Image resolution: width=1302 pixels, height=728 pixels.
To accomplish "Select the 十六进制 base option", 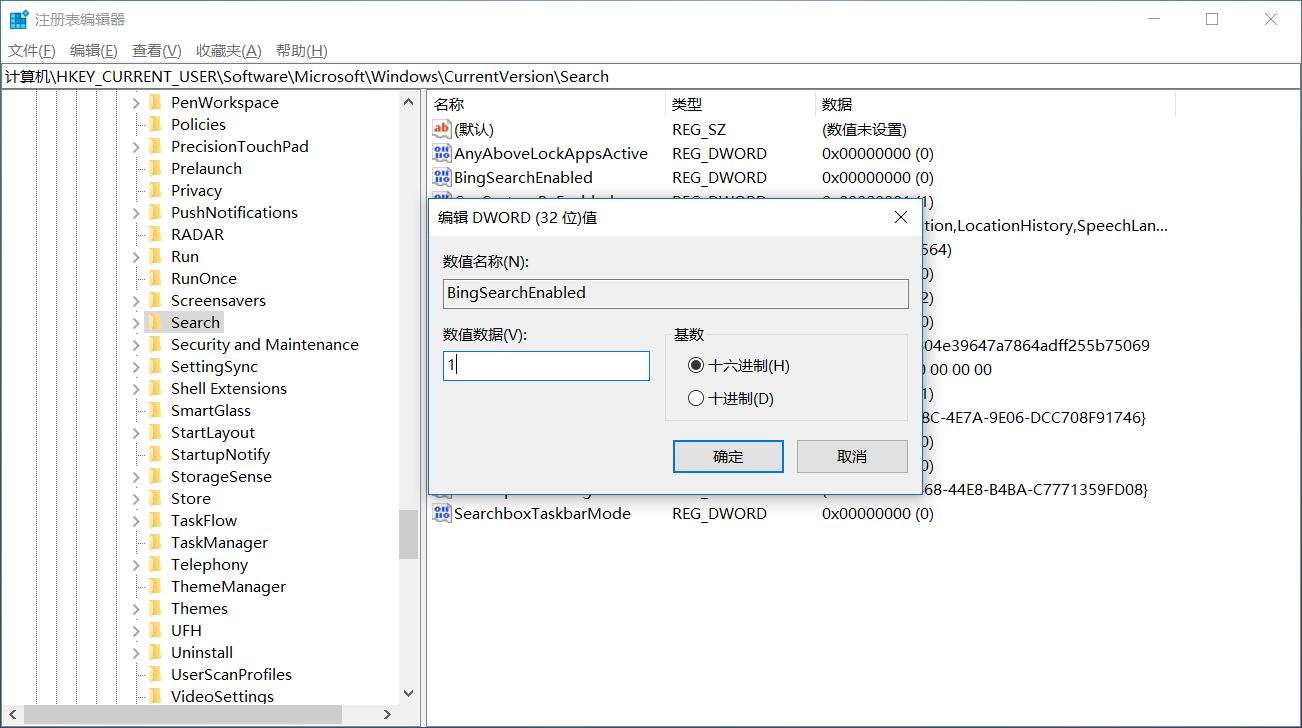I will (x=697, y=365).
